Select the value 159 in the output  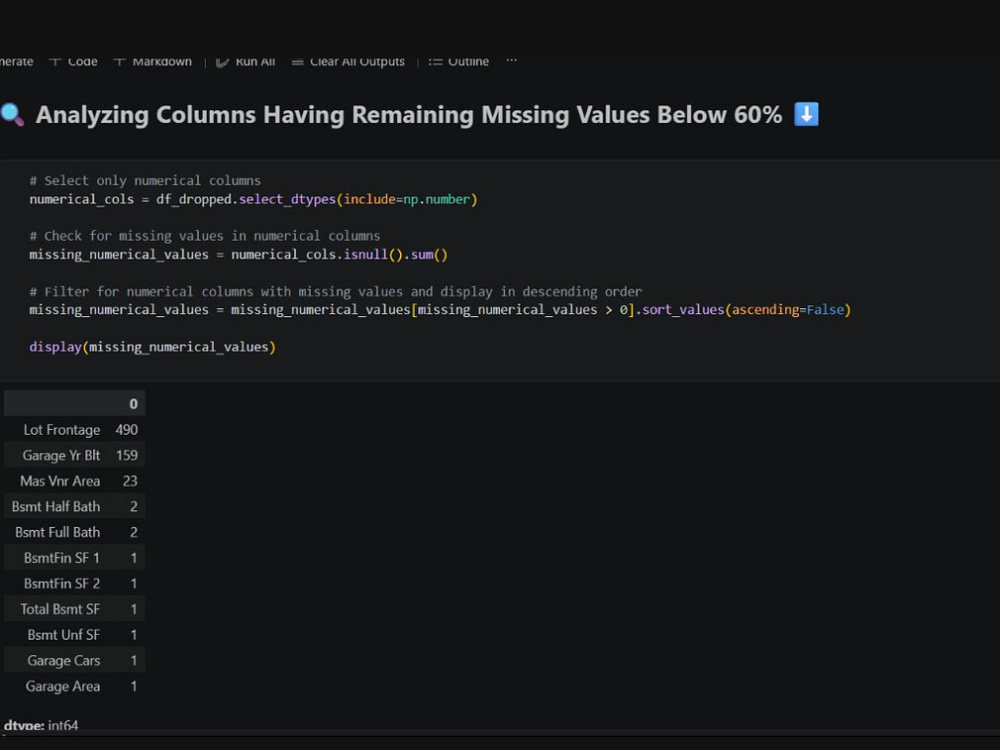coord(127,455)
